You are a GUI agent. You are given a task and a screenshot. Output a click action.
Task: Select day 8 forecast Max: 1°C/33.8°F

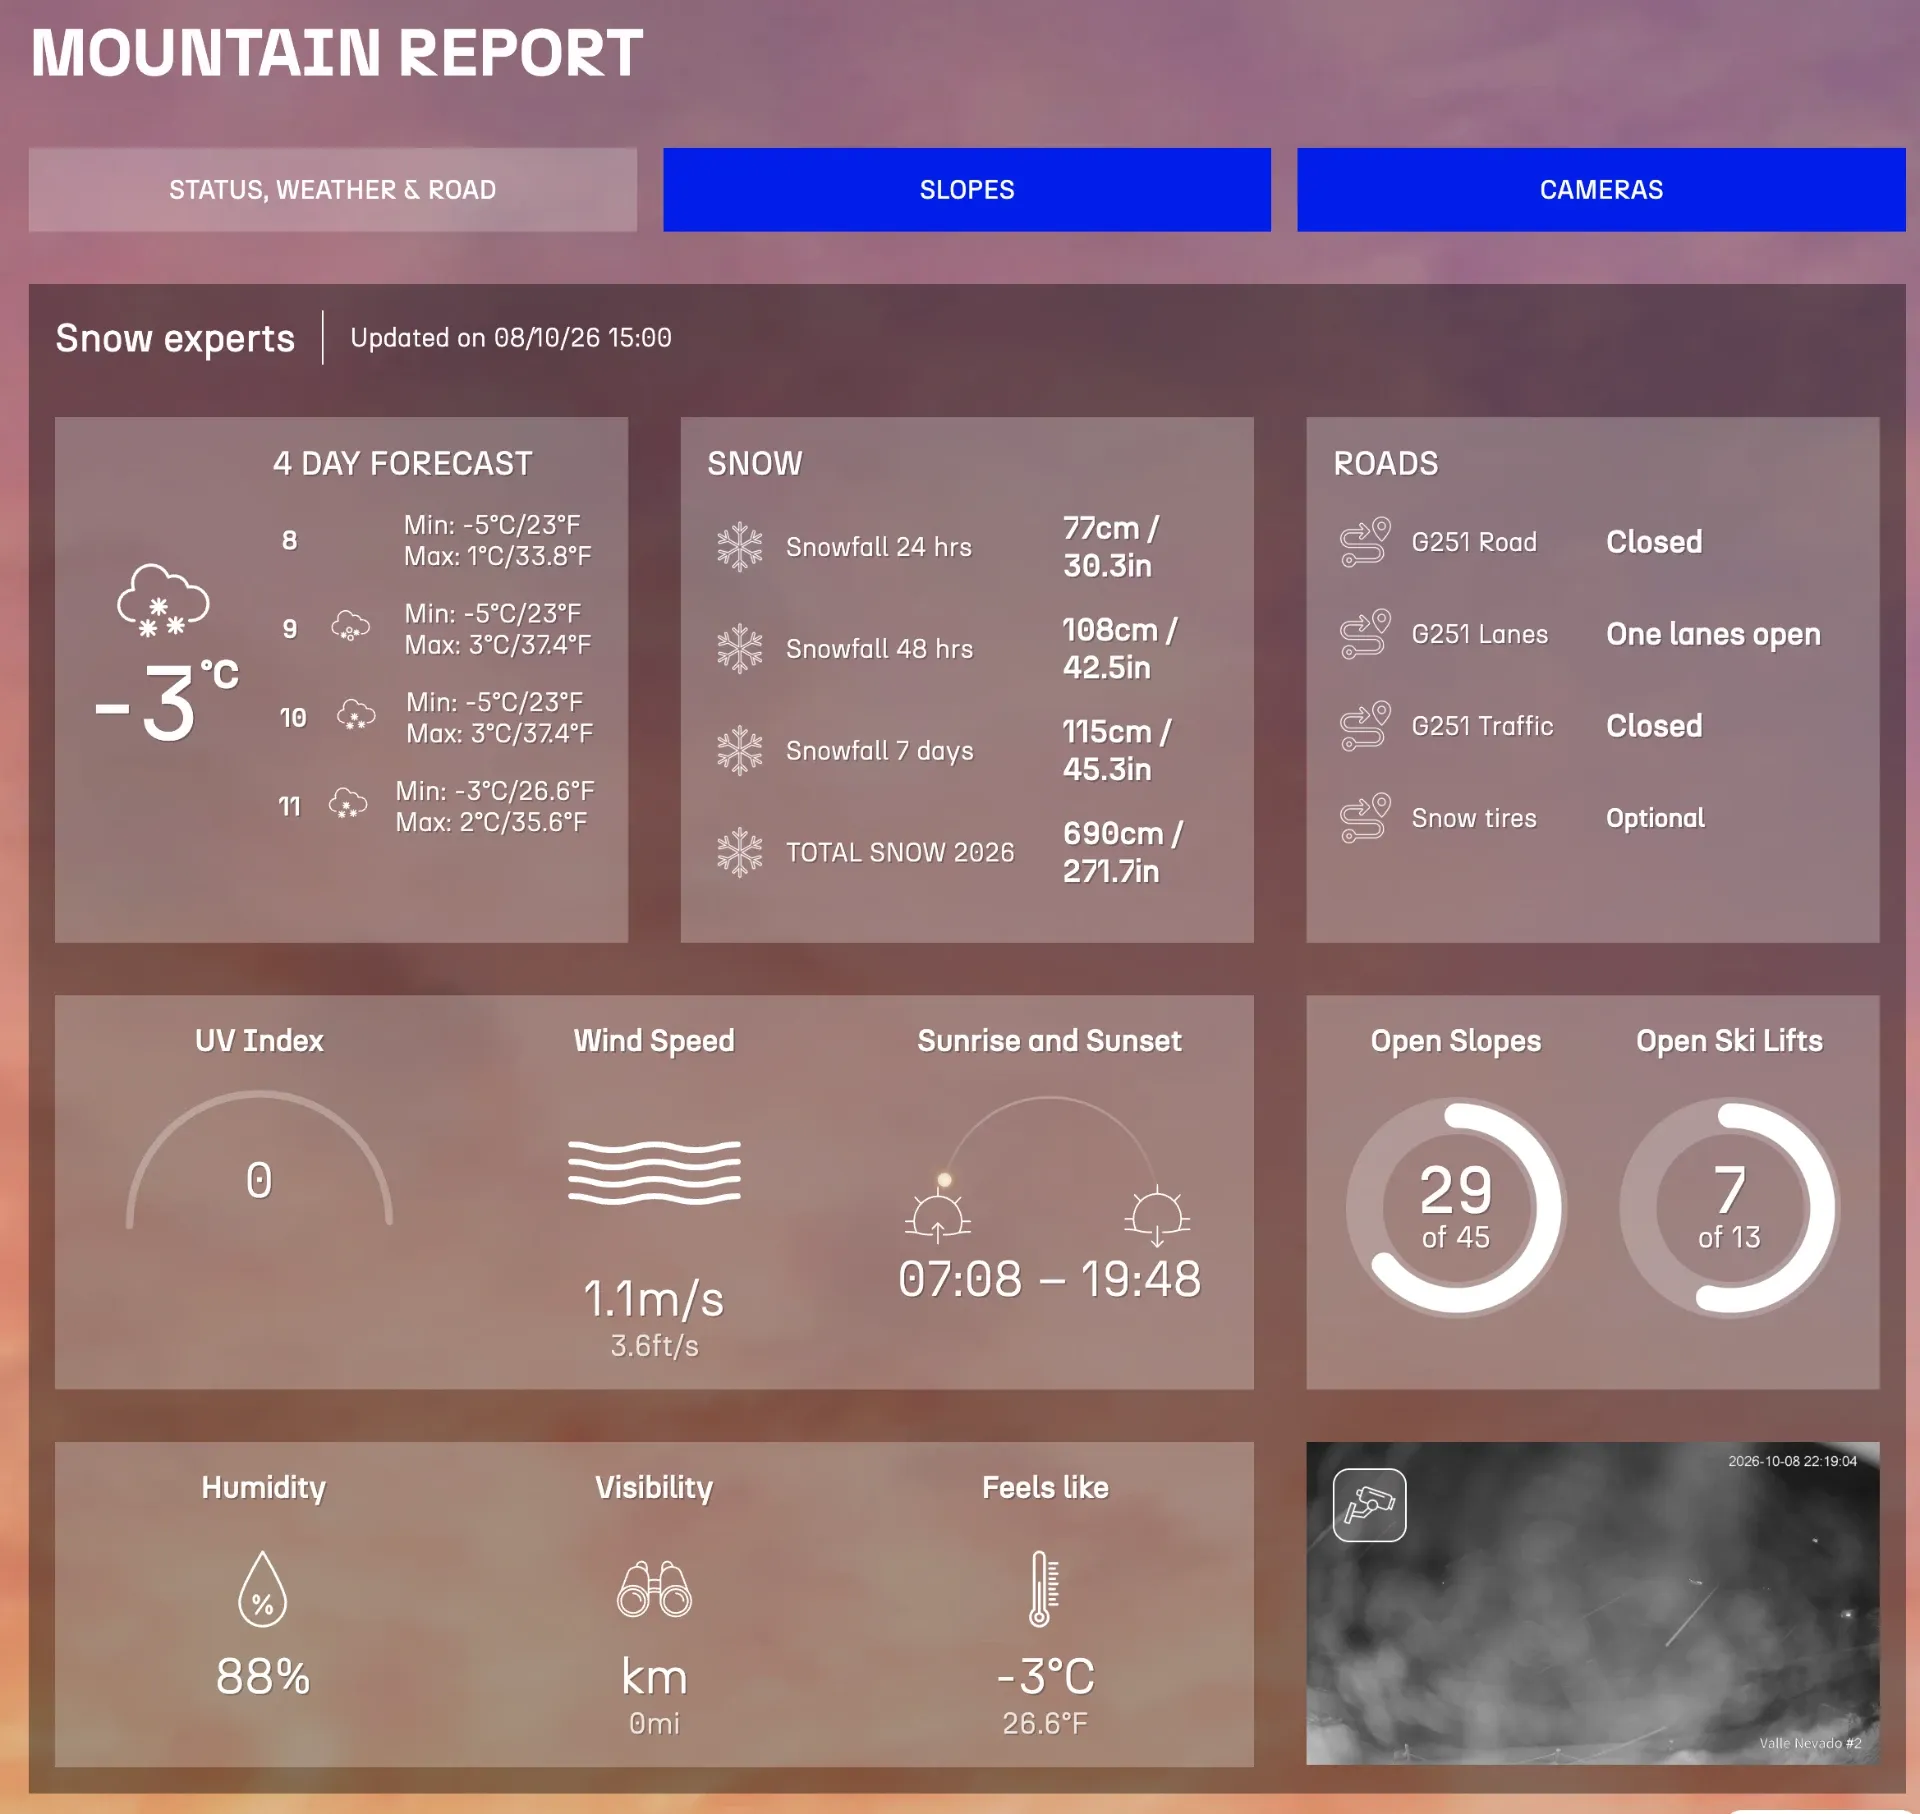[497, 556]
